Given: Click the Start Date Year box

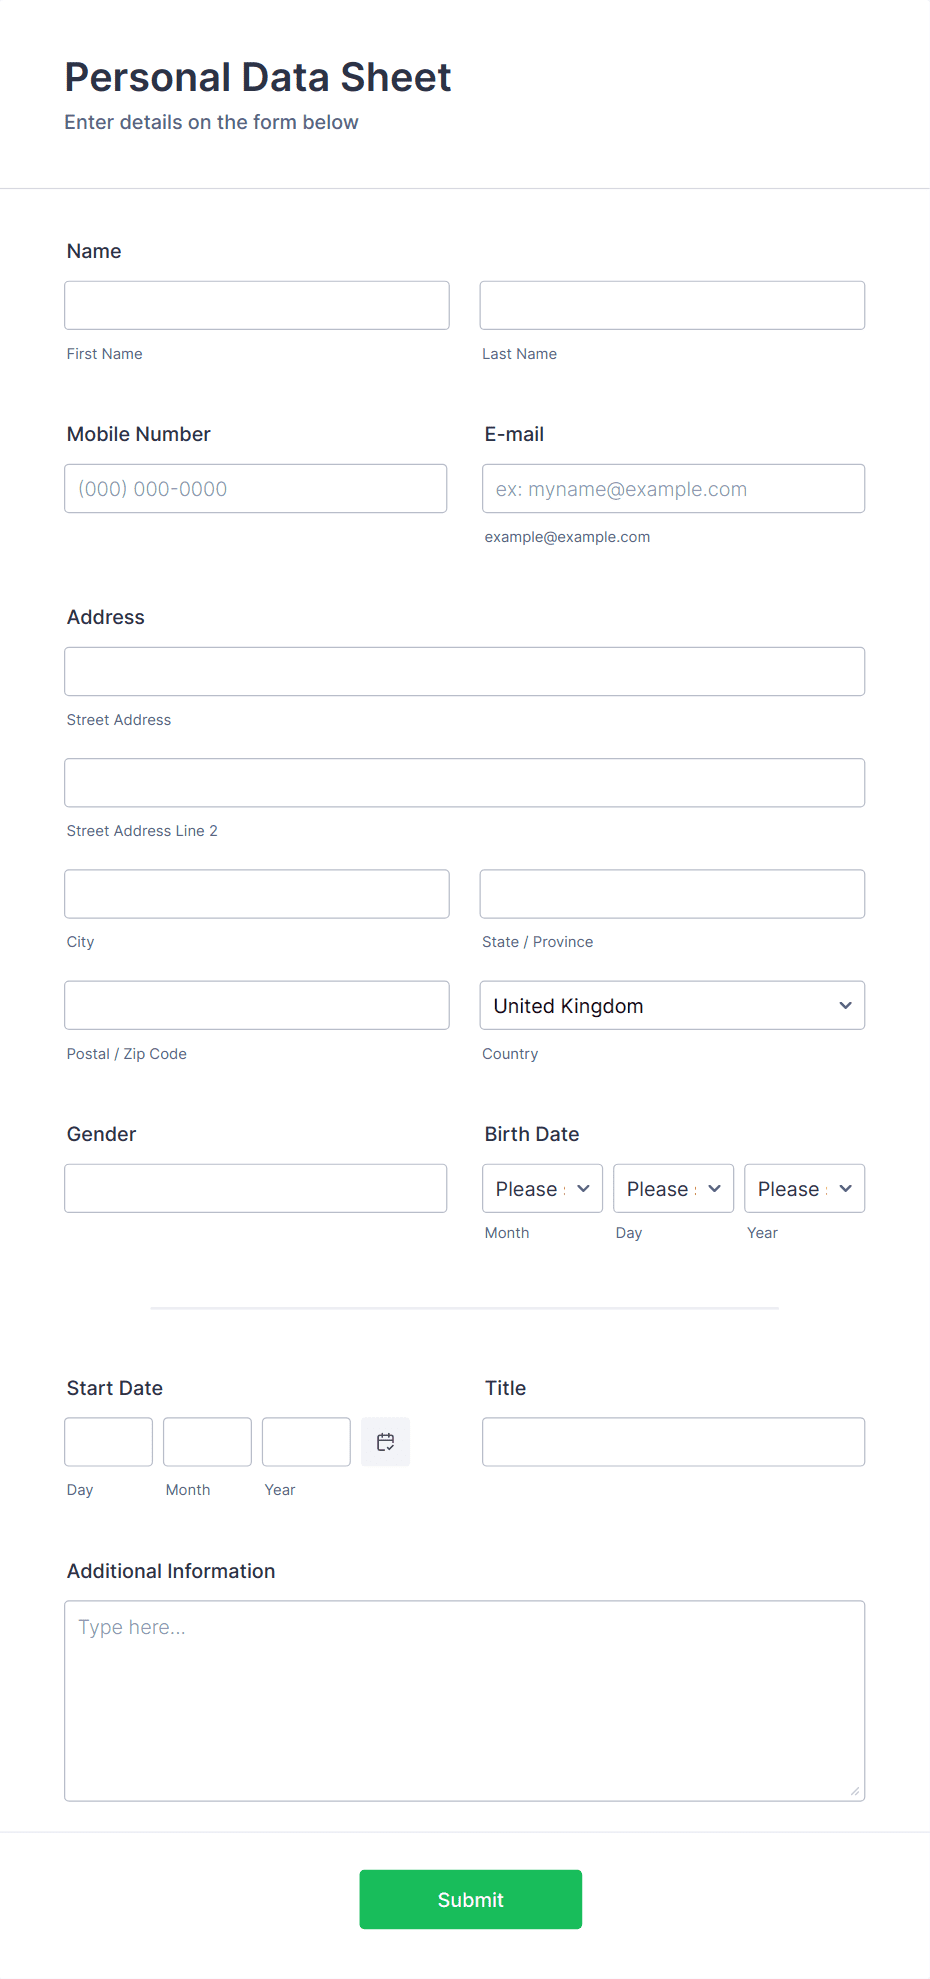Looking at the screenshot, I should tap(306, 1441).
